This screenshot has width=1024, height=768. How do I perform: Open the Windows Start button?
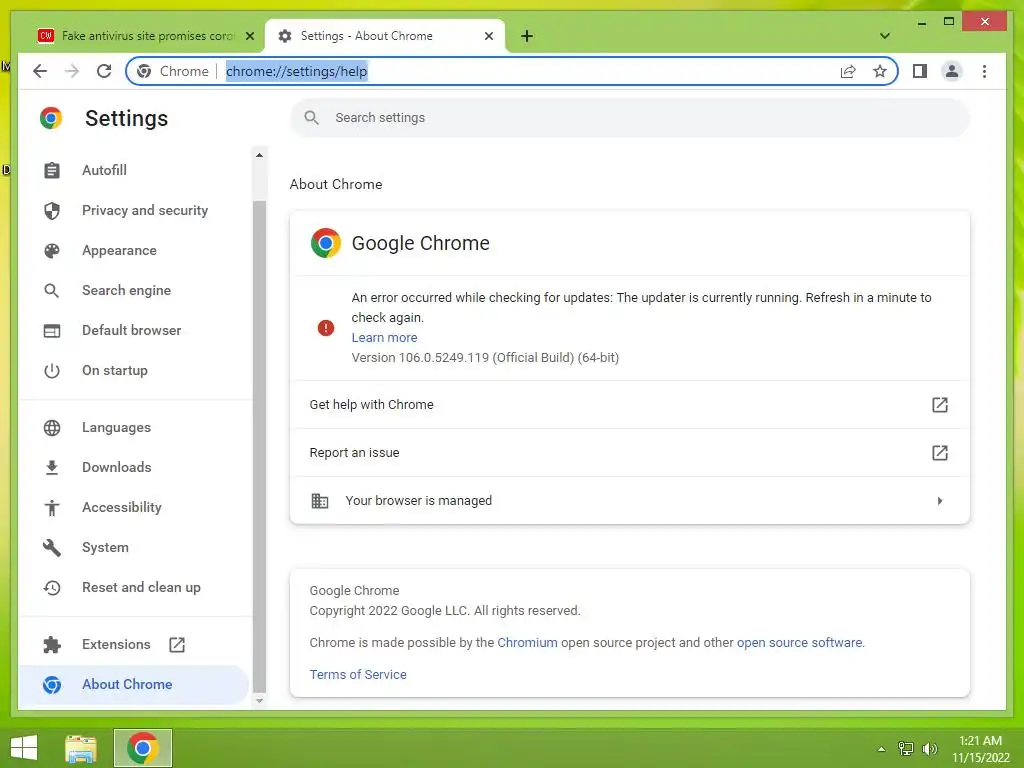24,748
